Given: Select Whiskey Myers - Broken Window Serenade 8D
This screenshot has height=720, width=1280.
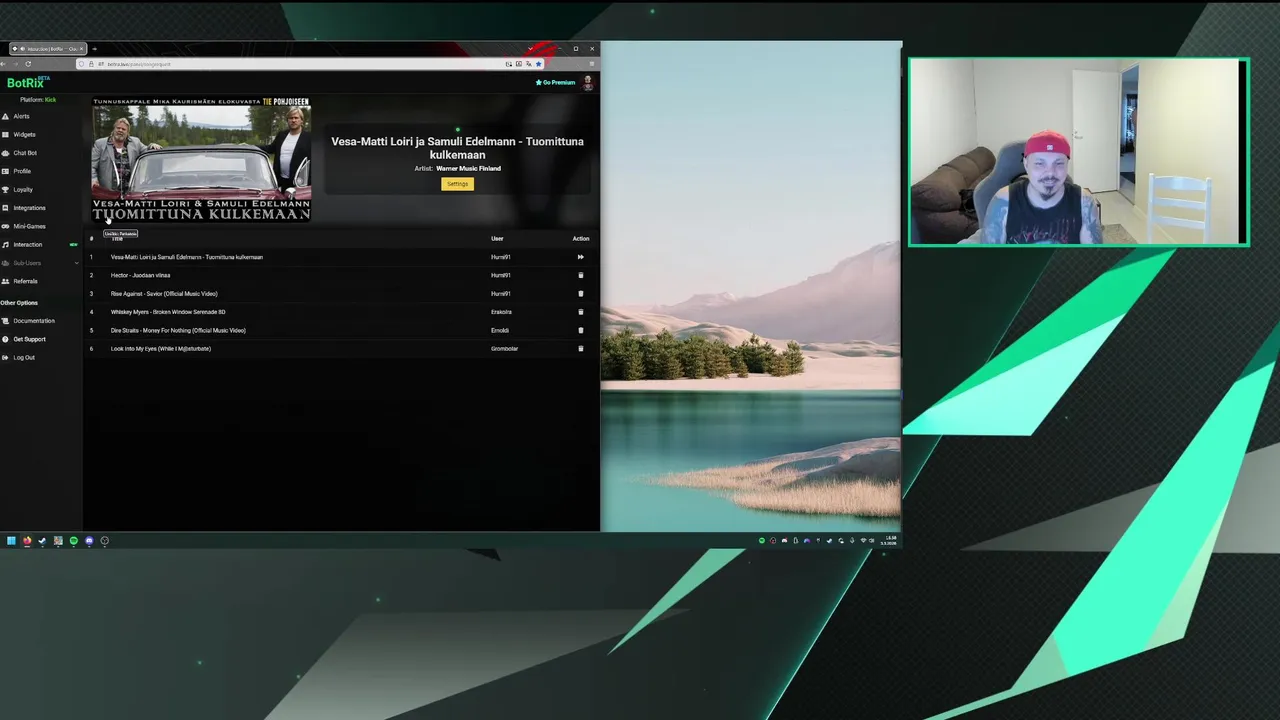Looking at the screenshot, I should 168,312.
